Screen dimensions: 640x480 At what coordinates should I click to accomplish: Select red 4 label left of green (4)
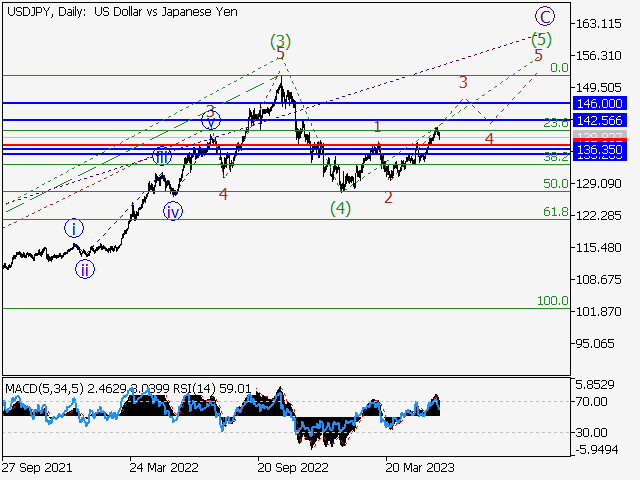[x=223, y=194]
